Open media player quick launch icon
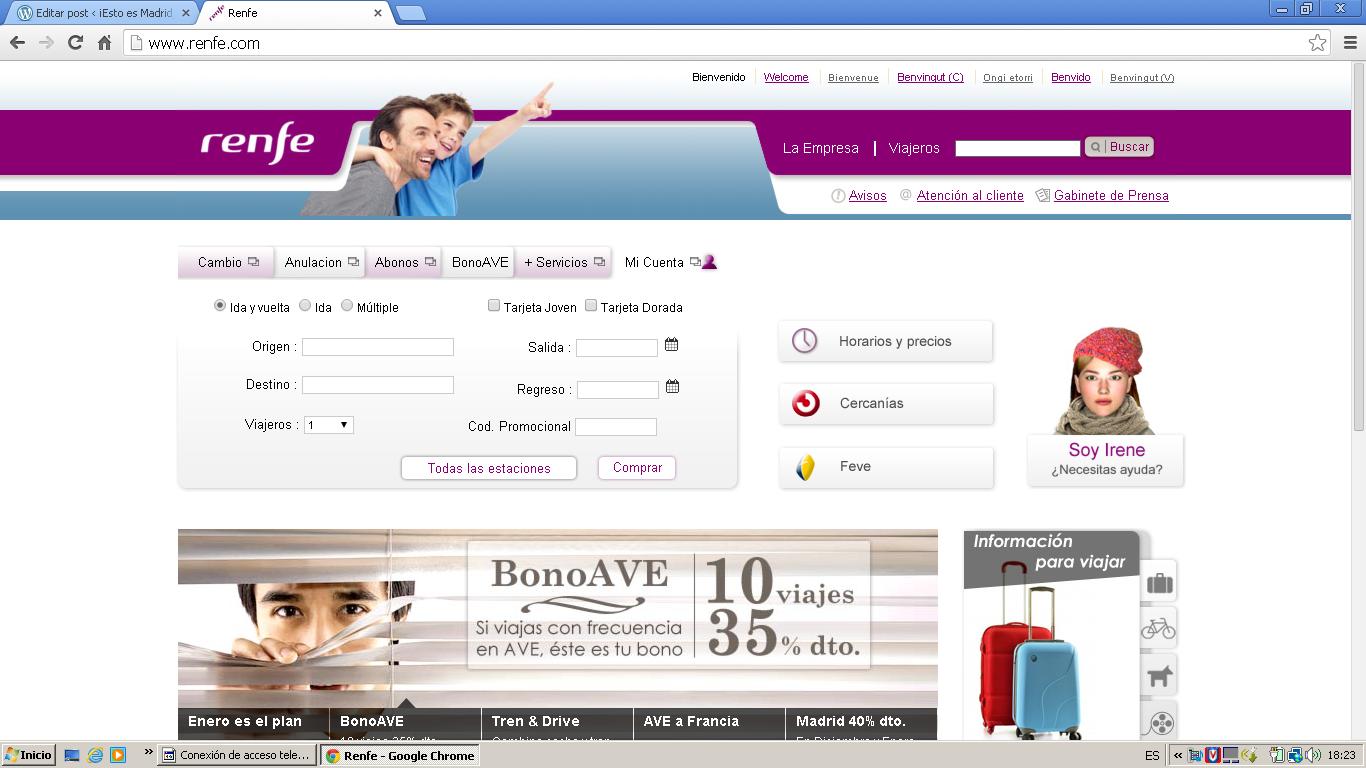Image resolution: width=1366 pixels, height=768 pixels. [118, 755]
